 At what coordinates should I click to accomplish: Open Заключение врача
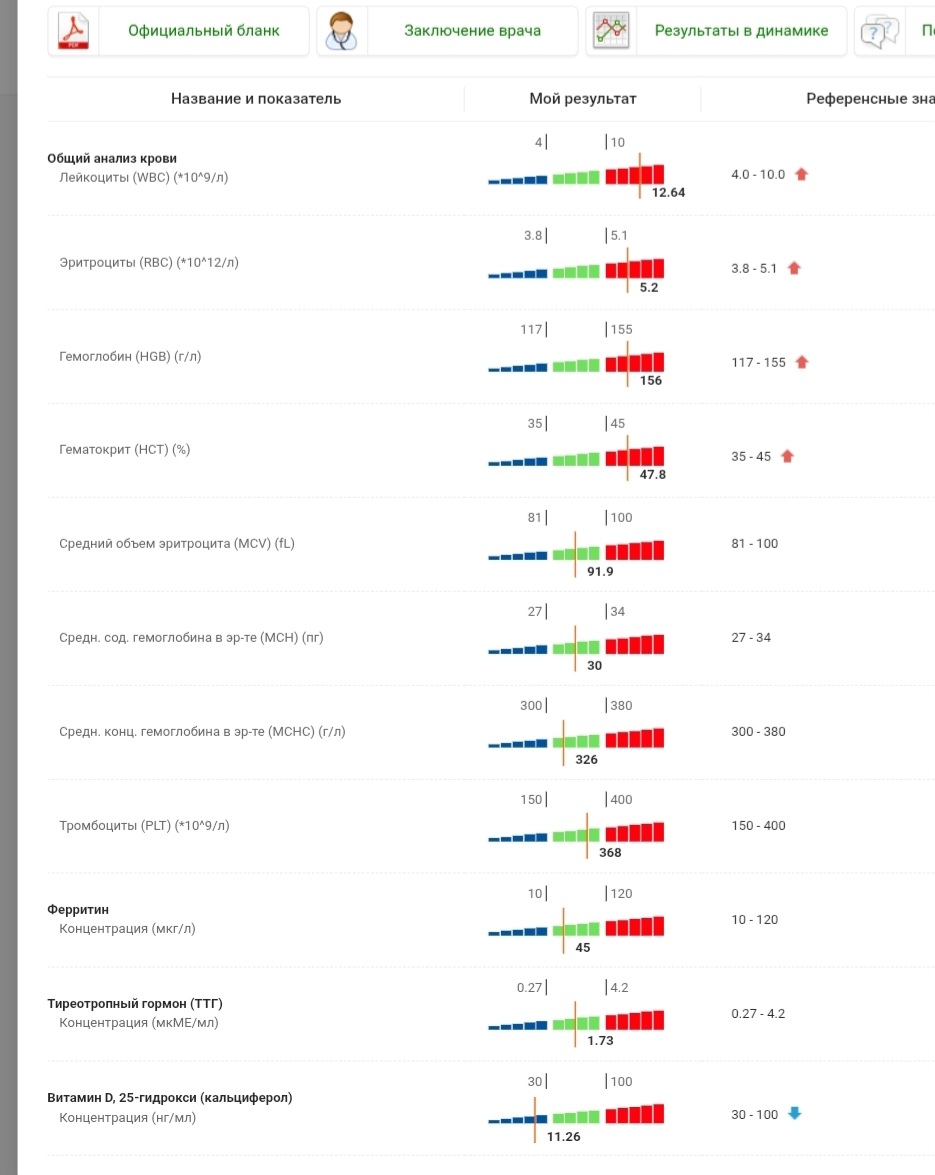[x=472, y=31]
